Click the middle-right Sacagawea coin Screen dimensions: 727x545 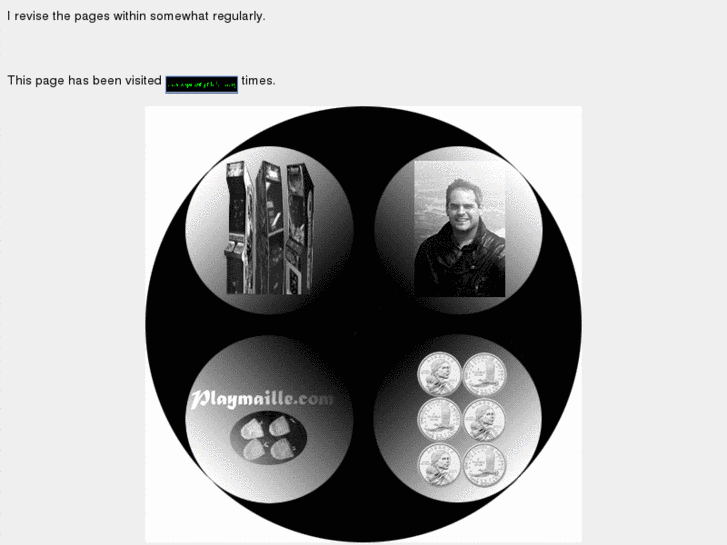click(485, 419)
